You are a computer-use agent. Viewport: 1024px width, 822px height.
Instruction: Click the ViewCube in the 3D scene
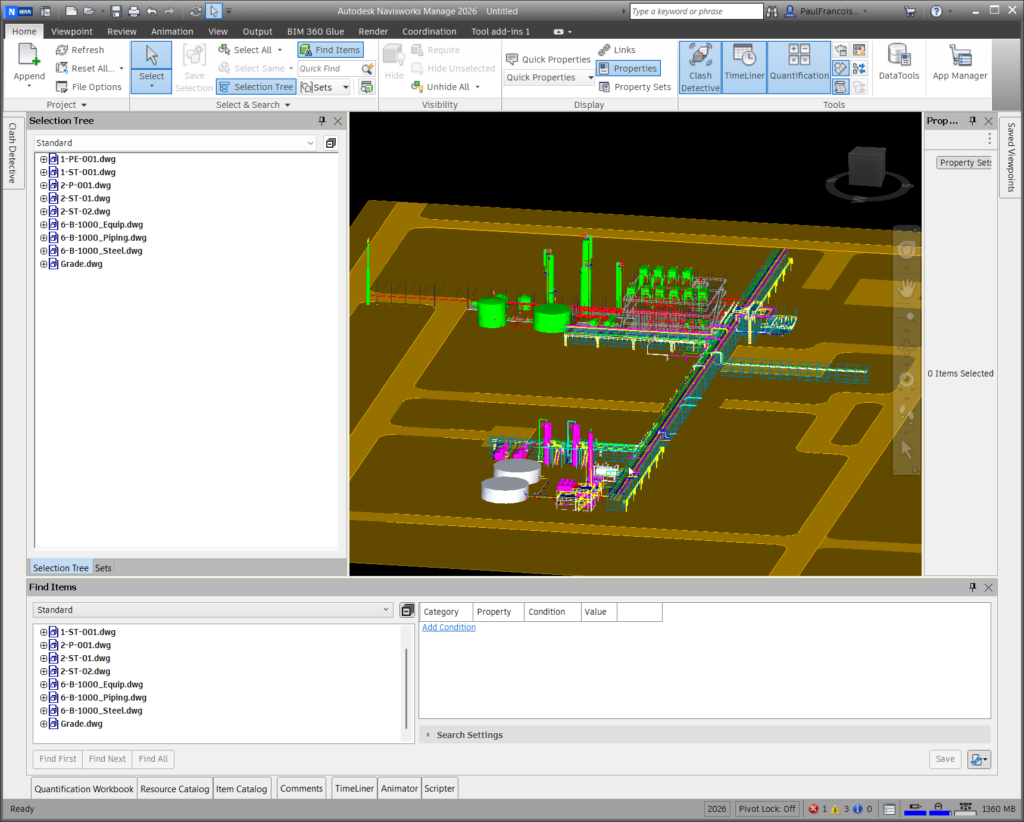tap(867, 166)
